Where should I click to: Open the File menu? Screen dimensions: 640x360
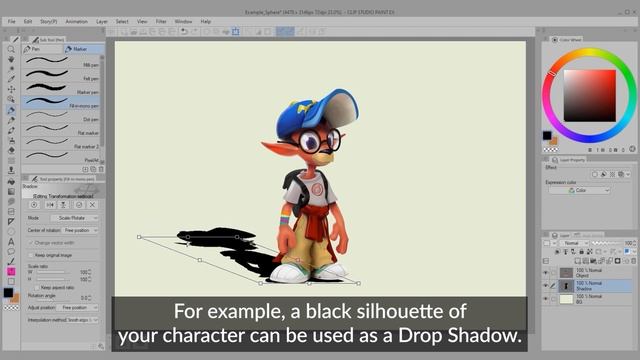click(11, 21)
